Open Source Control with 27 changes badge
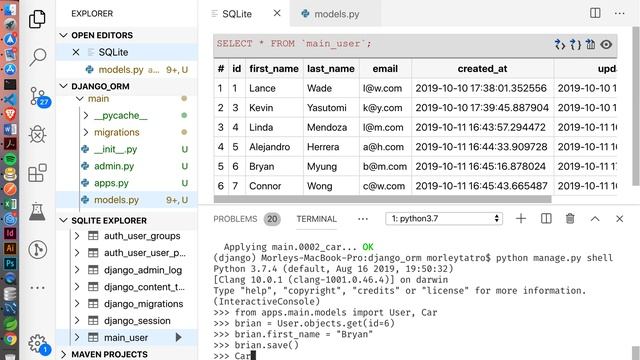This screenshot has width=640, height=360. (39, 97)
